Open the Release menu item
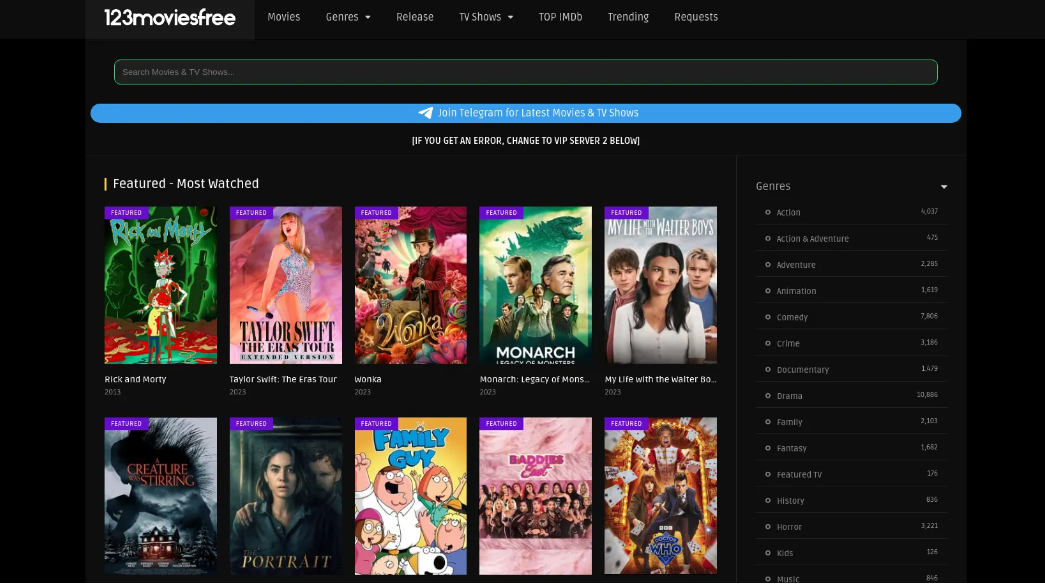Screen dimensions: 1045x585 (x=415, y=17)
